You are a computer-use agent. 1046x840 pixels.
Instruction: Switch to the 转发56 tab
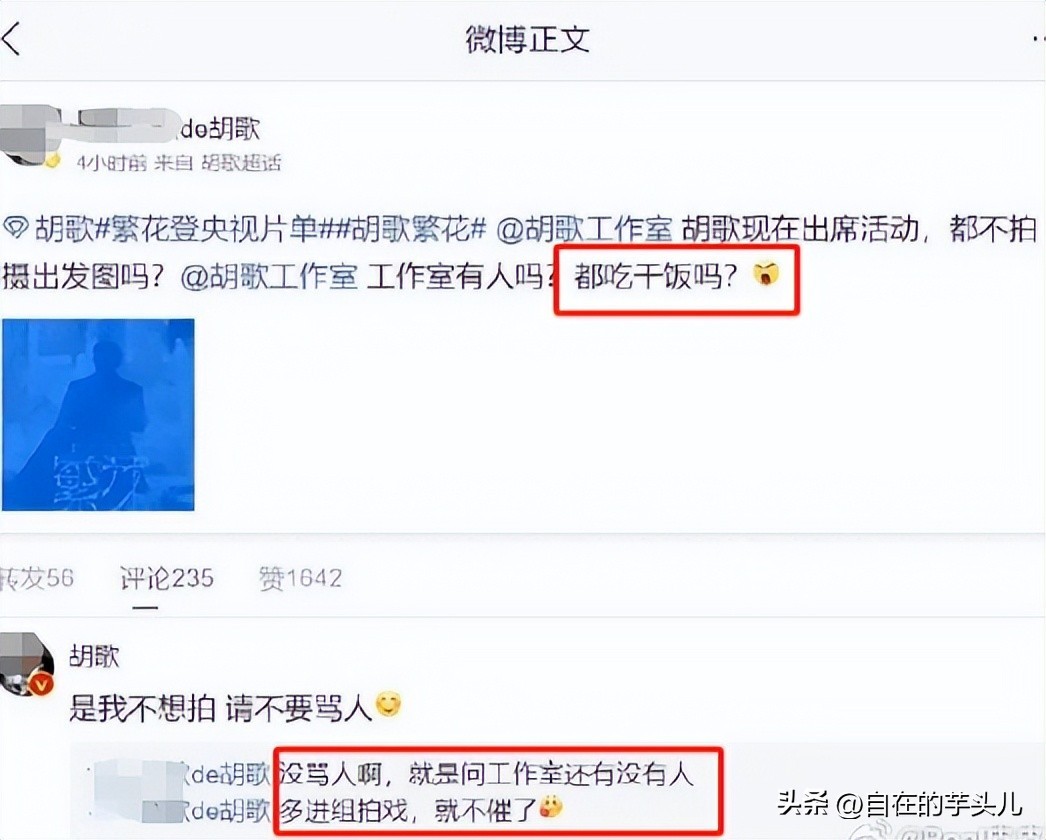click(37, 578)
